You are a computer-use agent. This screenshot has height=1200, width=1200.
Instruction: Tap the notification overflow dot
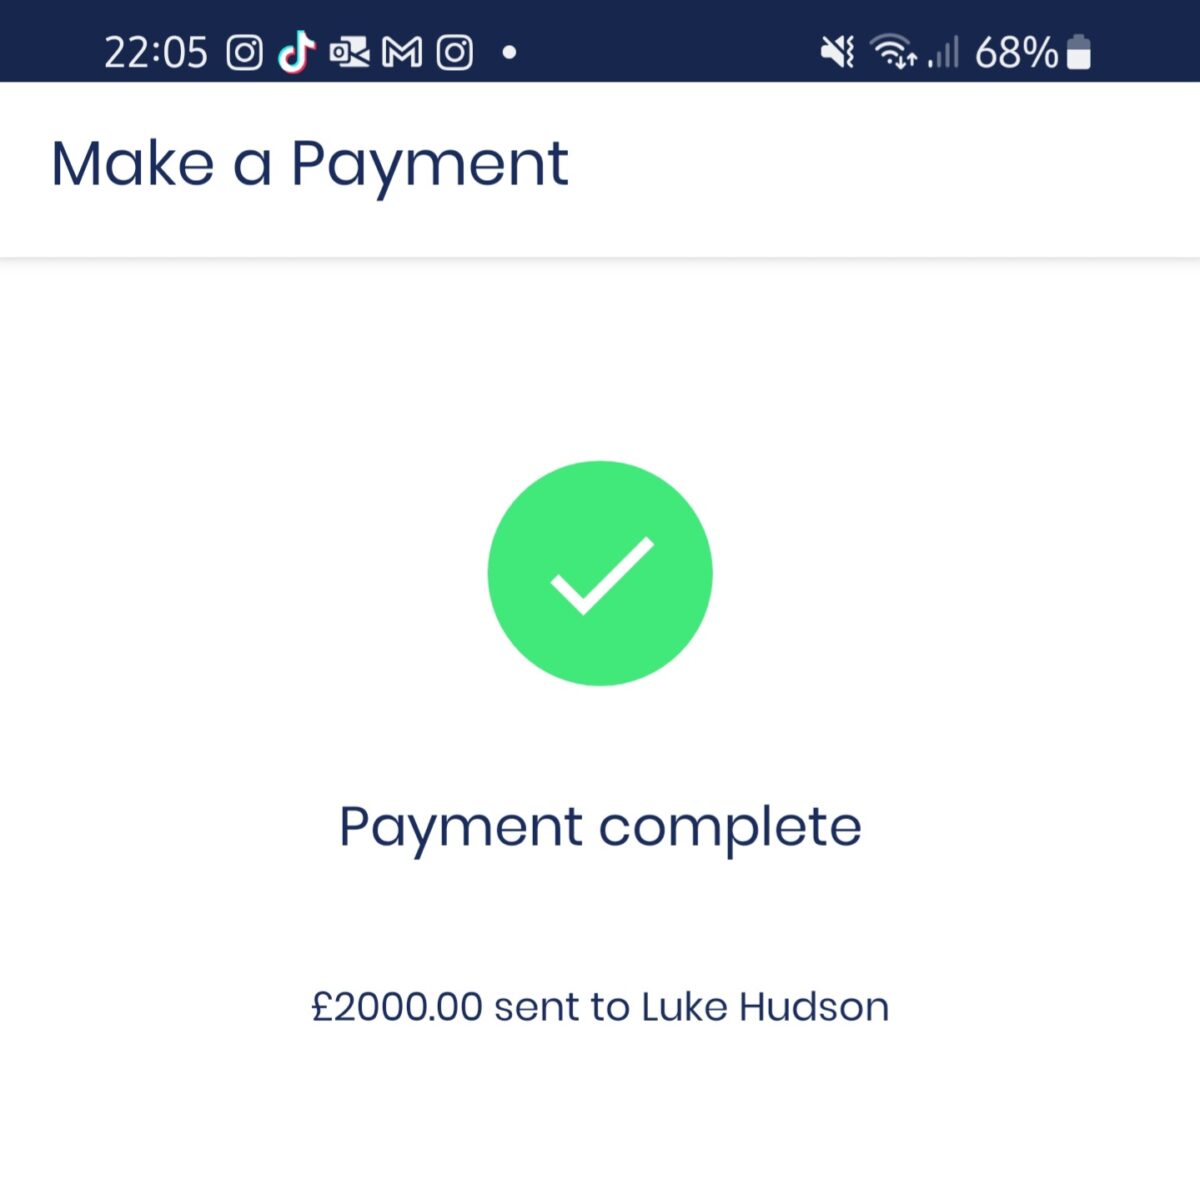(x=509, y=52)
